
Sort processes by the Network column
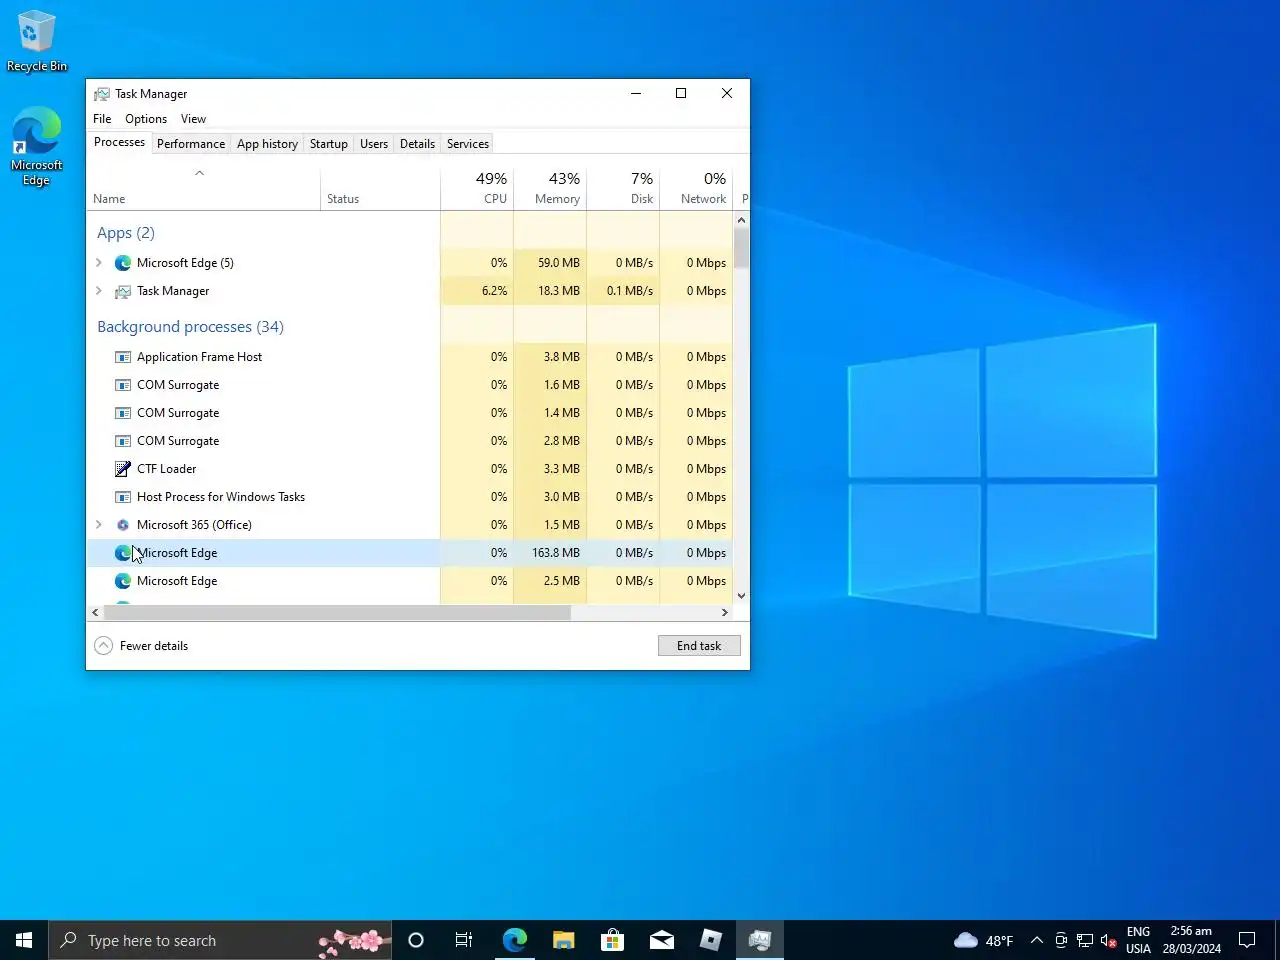[696, 188]
